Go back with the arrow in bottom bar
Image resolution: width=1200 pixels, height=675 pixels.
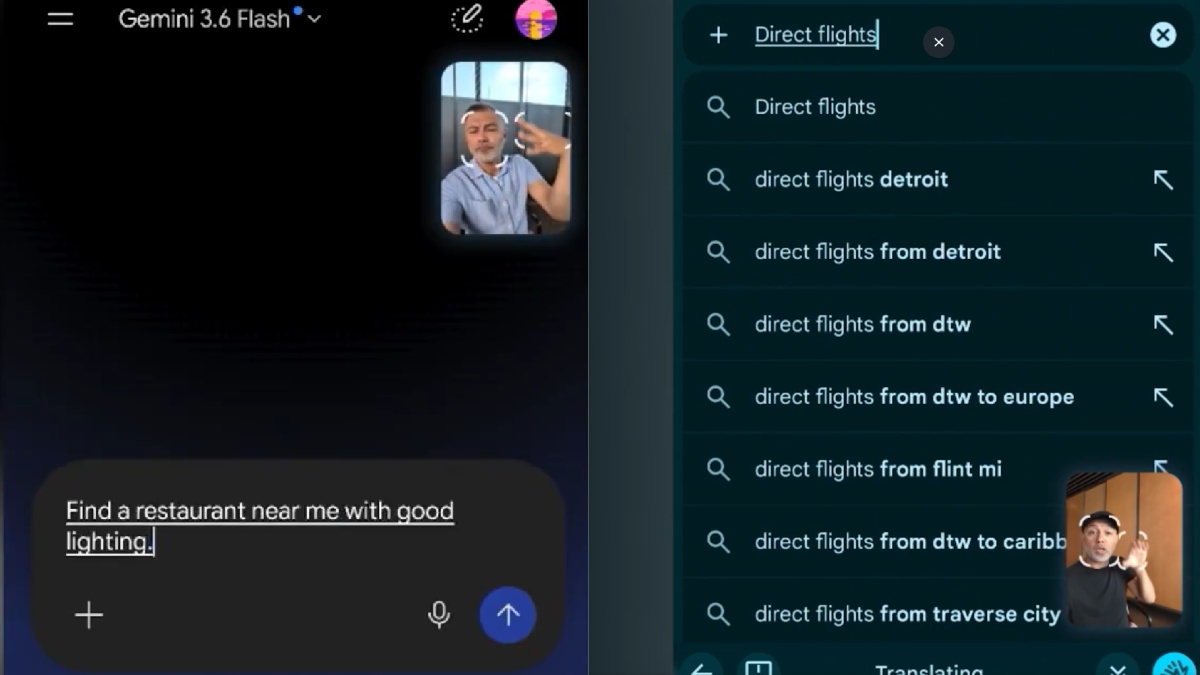coord(702,668)
